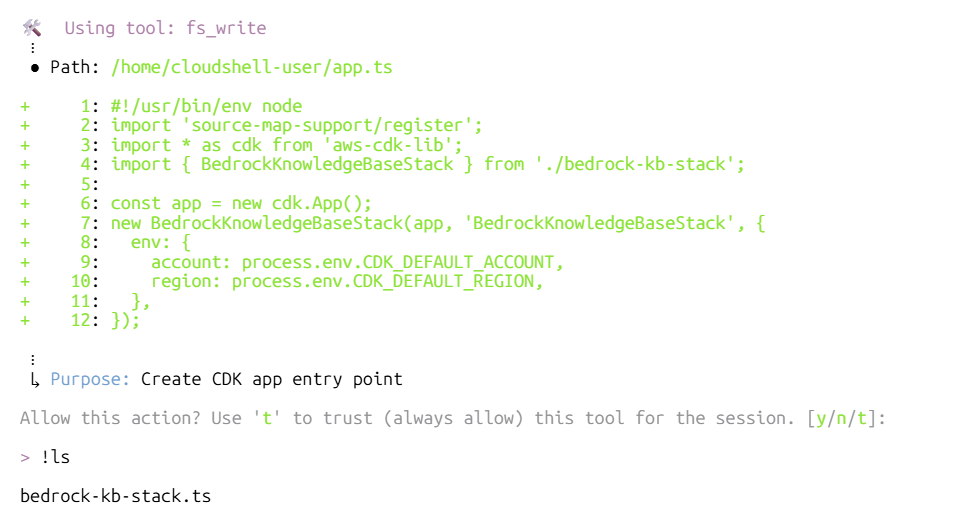Image resolution: width=961 pixels, height=517 pixels.
Task: Click the vertical ellipsis above the Path line
Action: (32, 48)
